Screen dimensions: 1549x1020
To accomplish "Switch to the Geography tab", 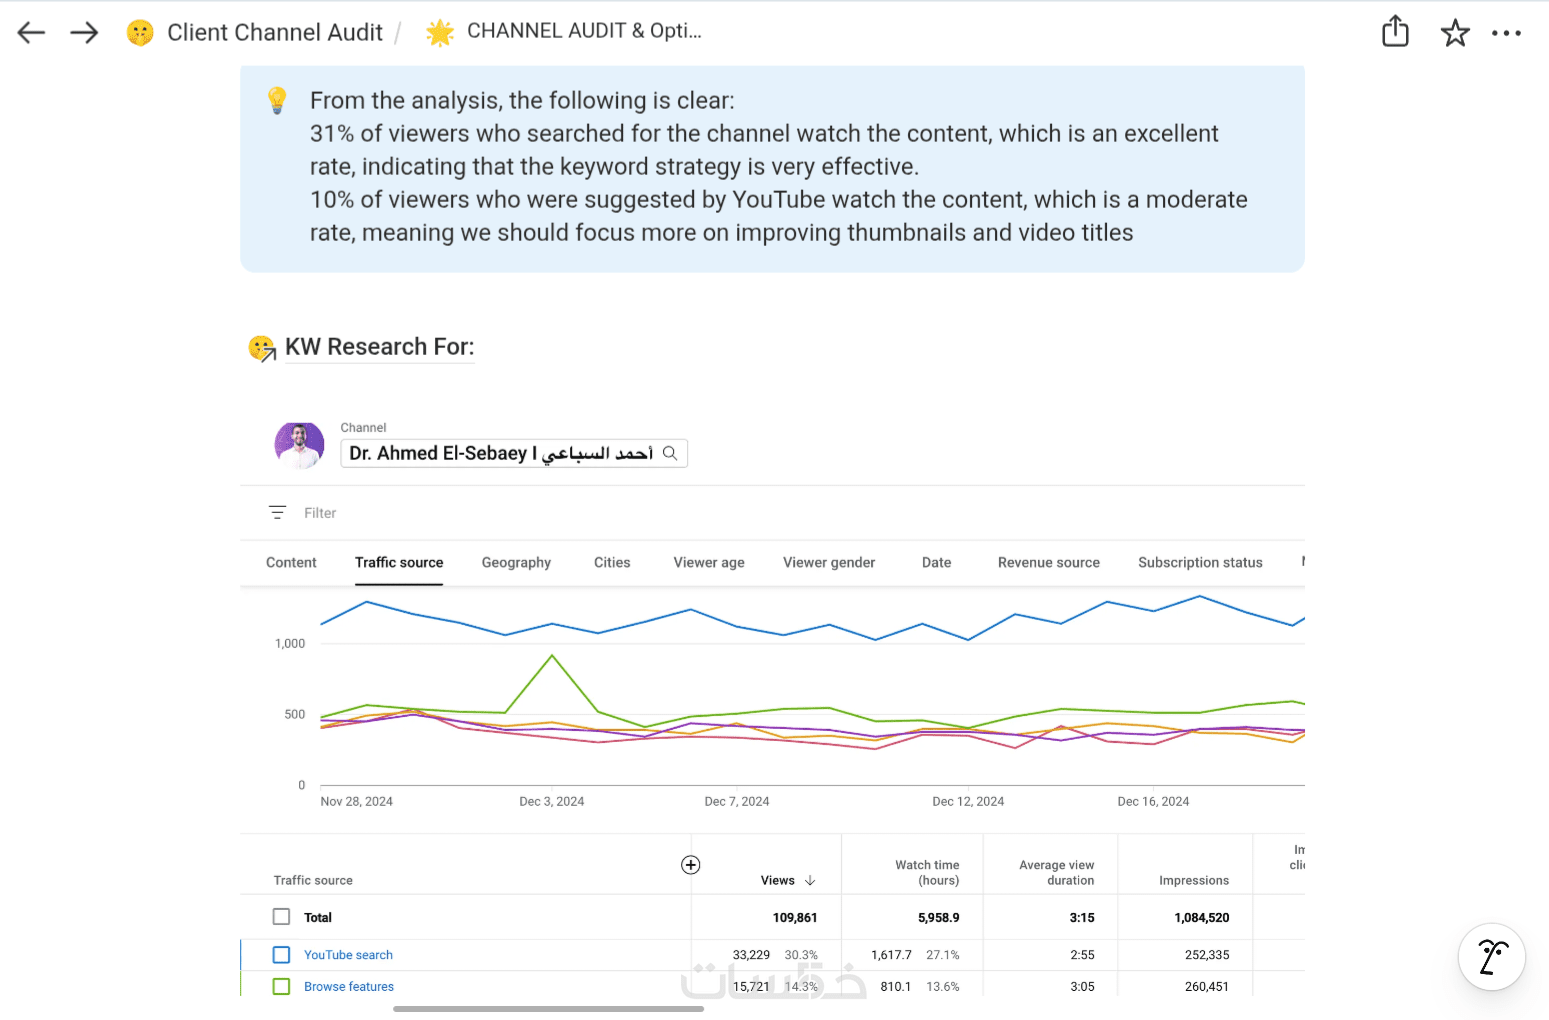I will click(516, 562).
